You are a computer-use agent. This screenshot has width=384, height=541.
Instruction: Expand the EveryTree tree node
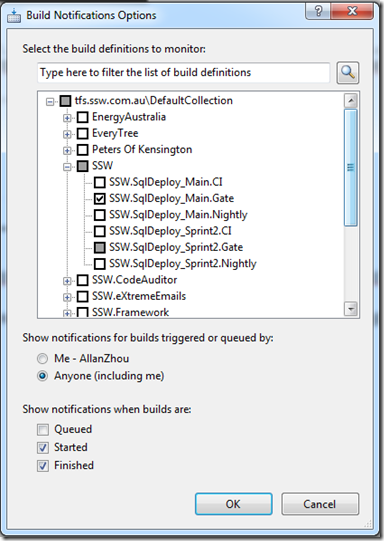pos(67,135)
